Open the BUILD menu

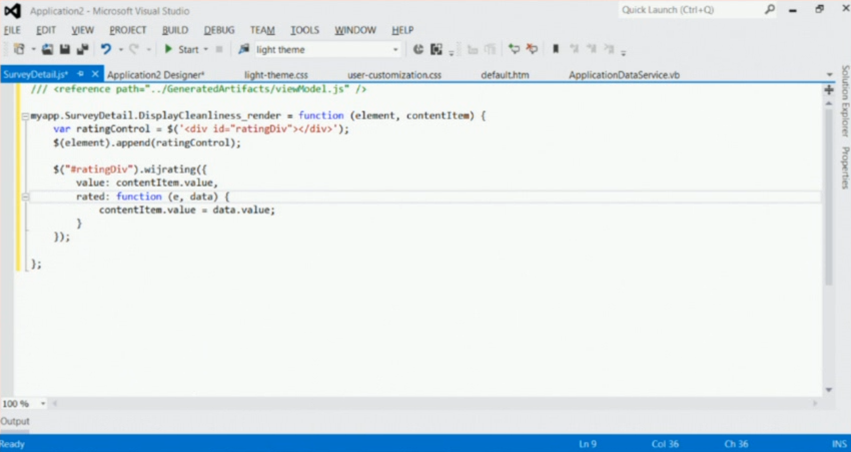175,30
